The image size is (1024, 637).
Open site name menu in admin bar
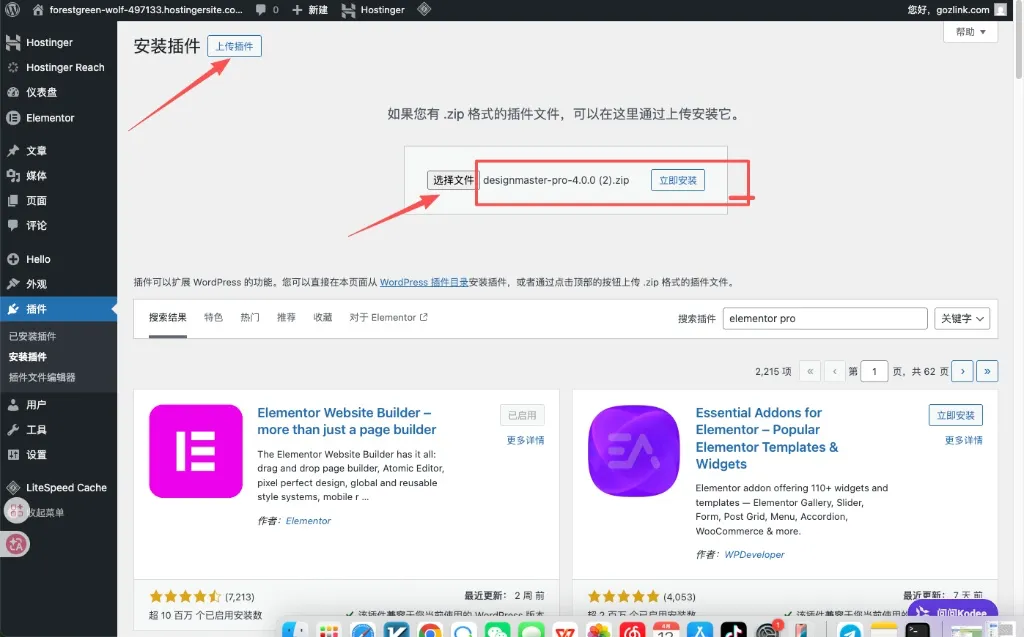click(x=146, y=10)
